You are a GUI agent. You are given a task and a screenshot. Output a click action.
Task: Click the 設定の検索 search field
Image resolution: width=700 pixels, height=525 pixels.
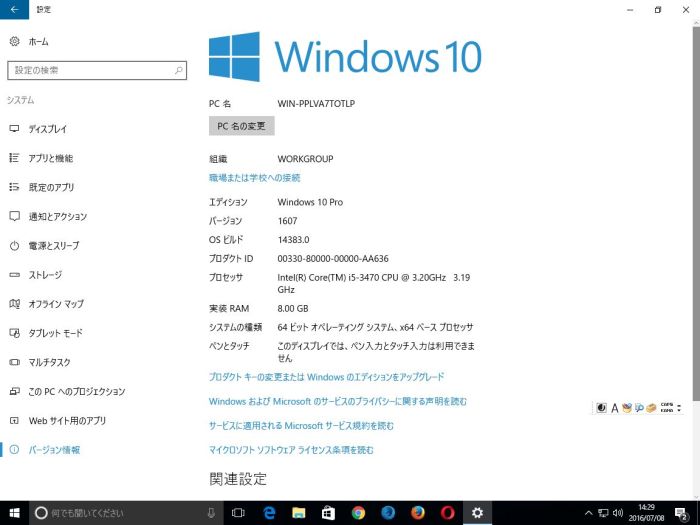tap(90, 70)
